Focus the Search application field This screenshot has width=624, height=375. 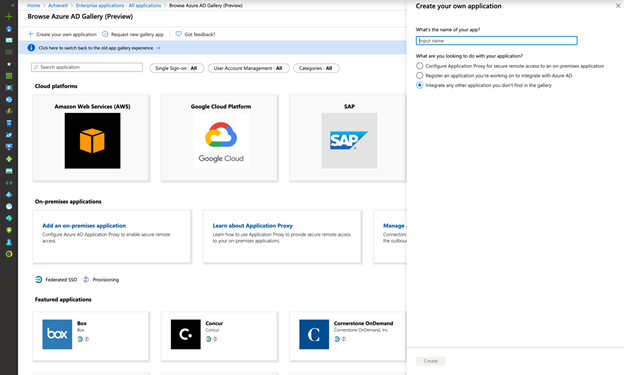87,67
